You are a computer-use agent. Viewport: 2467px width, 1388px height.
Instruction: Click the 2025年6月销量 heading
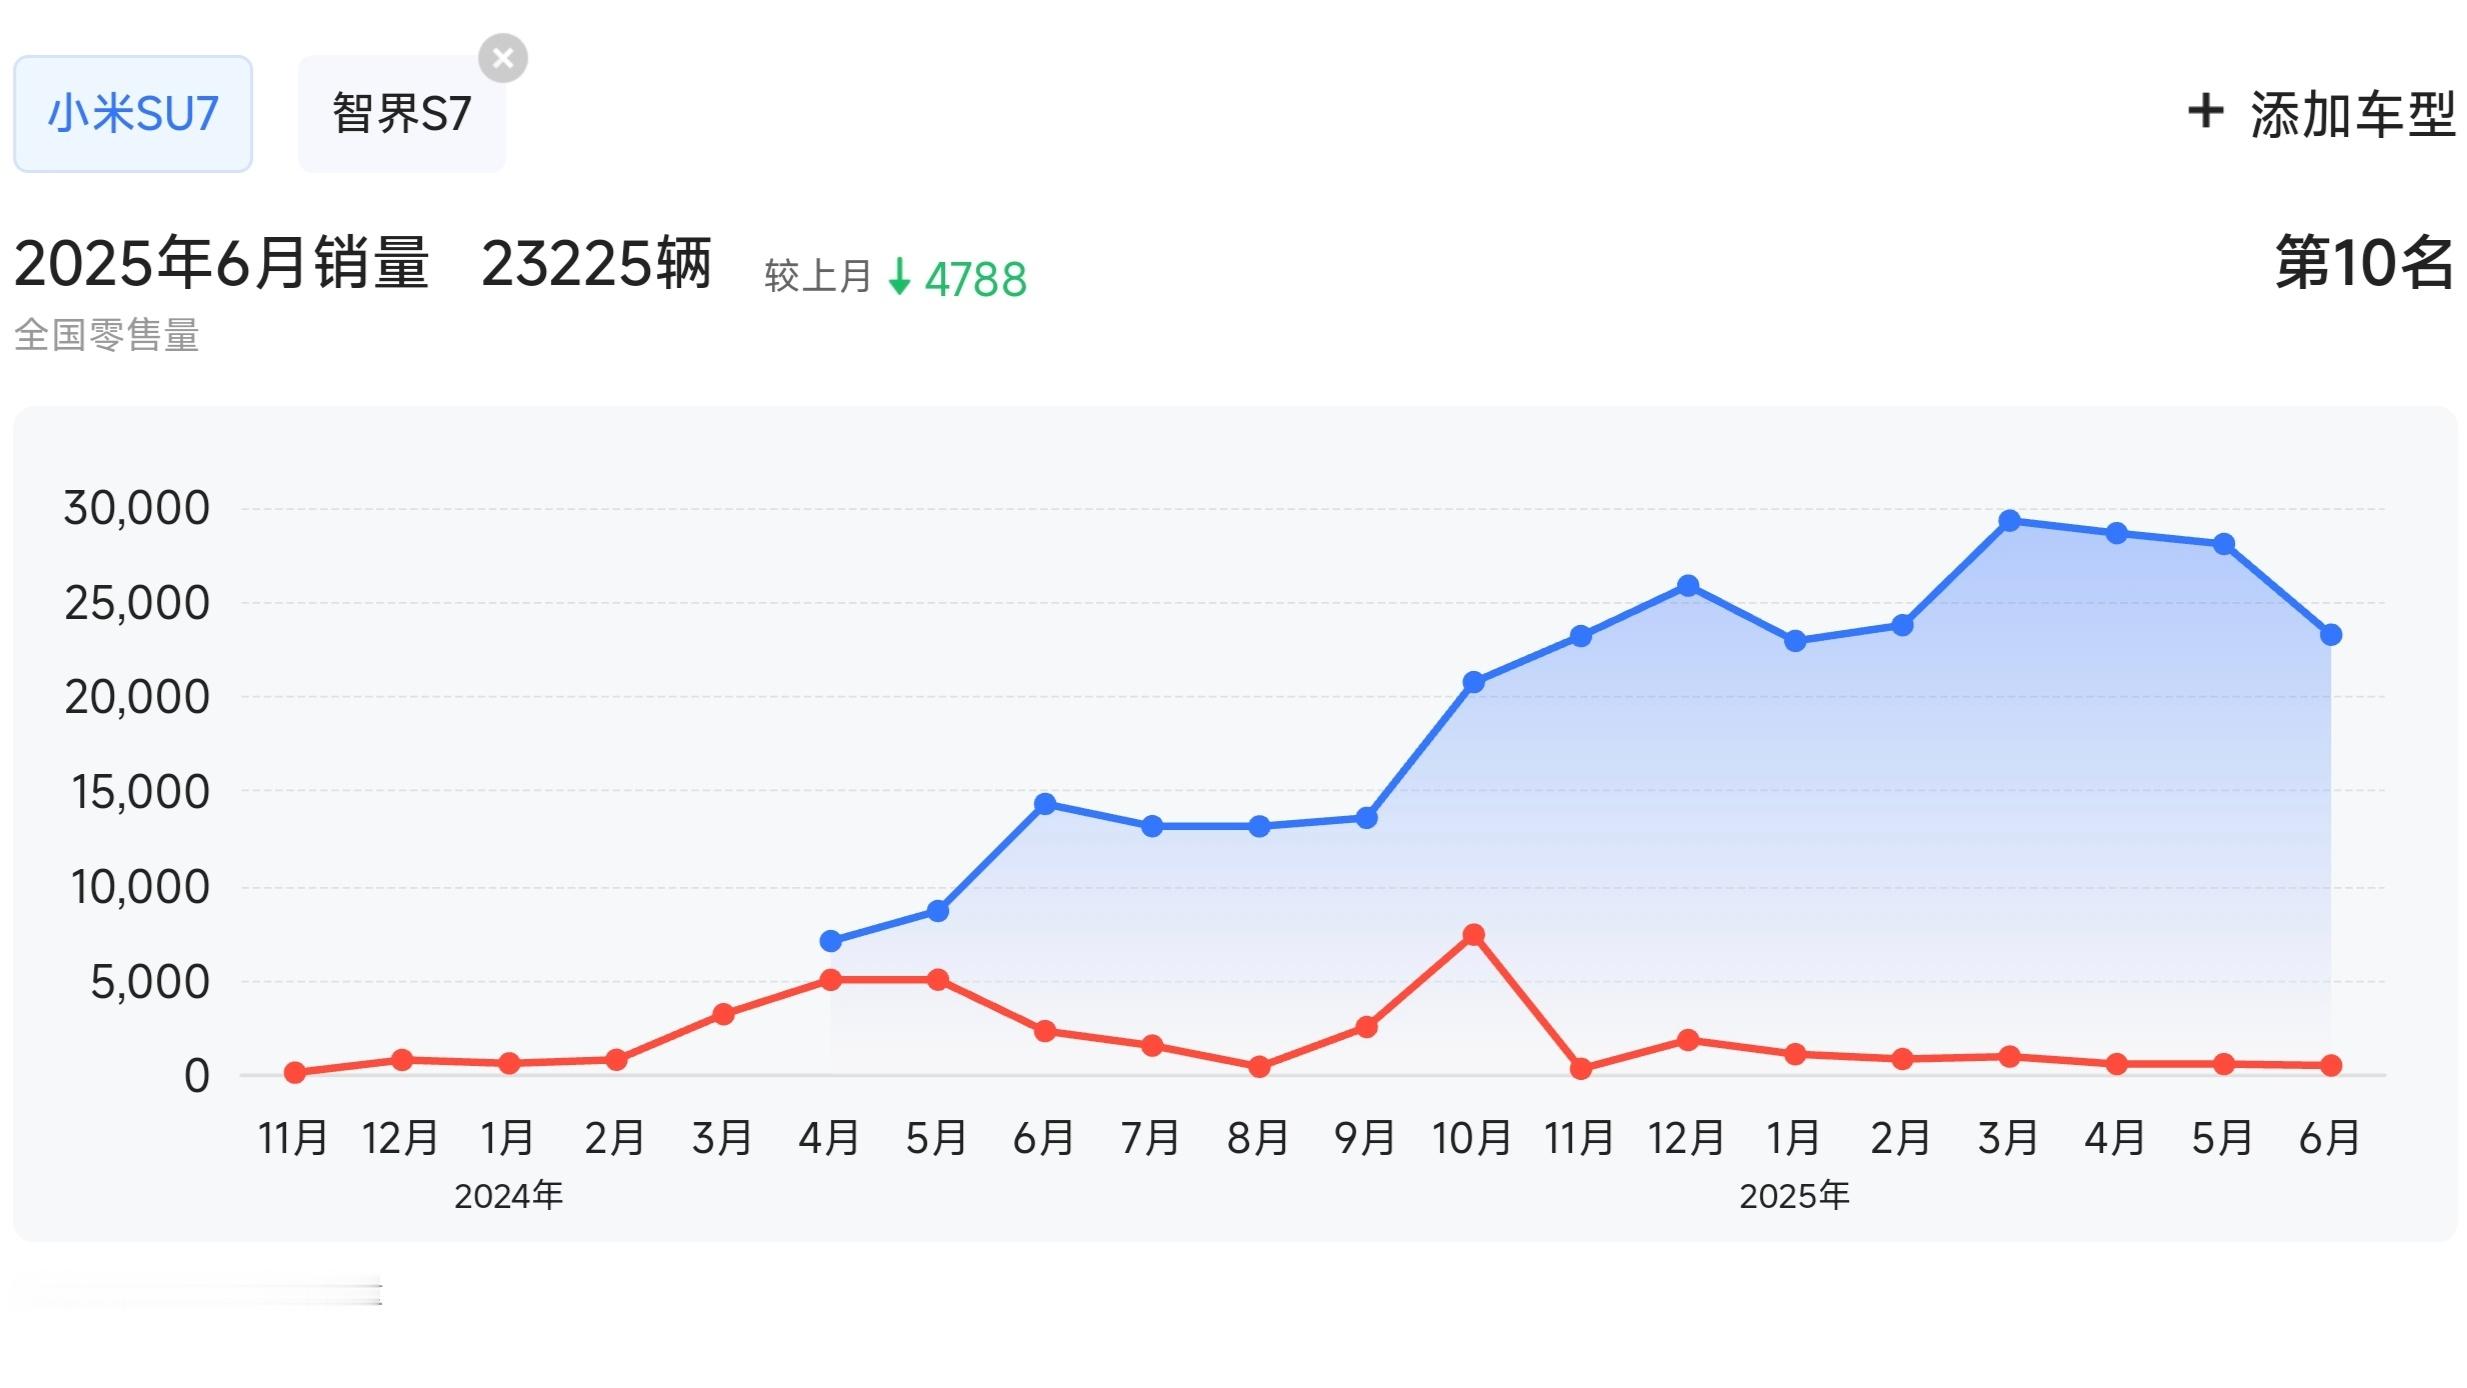(x=222, y=264)
